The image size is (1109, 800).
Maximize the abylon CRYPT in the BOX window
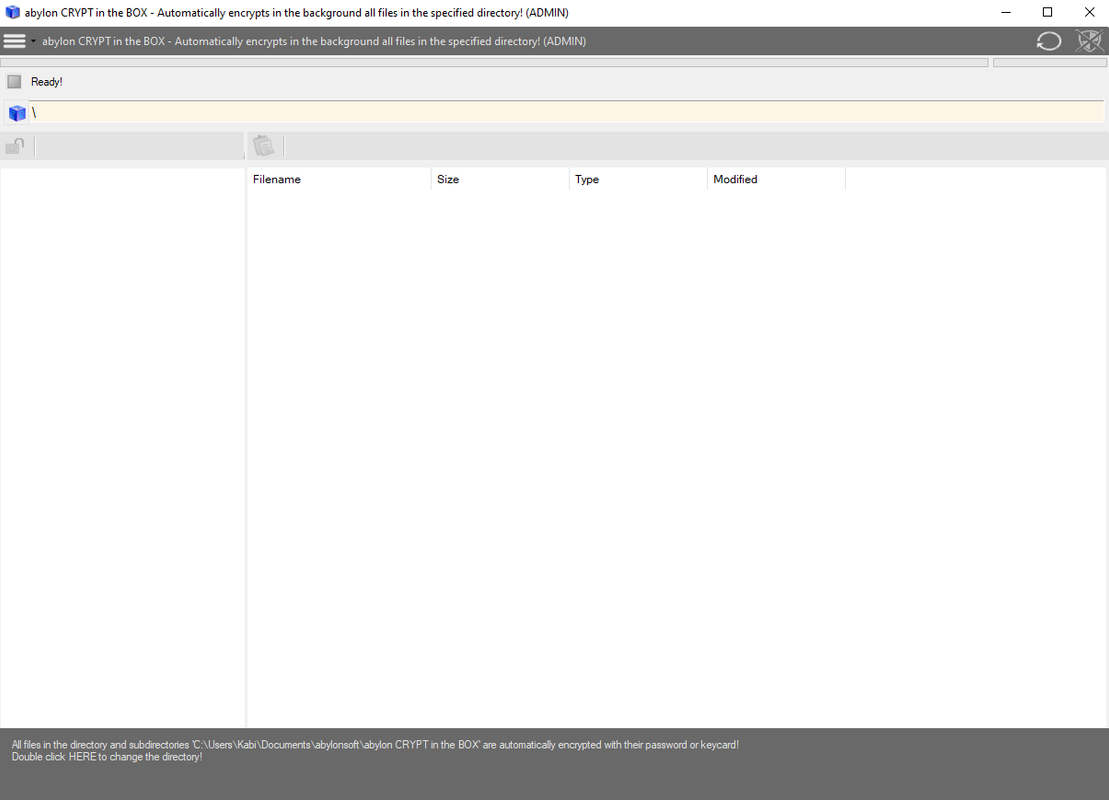tap(1047, 12)
